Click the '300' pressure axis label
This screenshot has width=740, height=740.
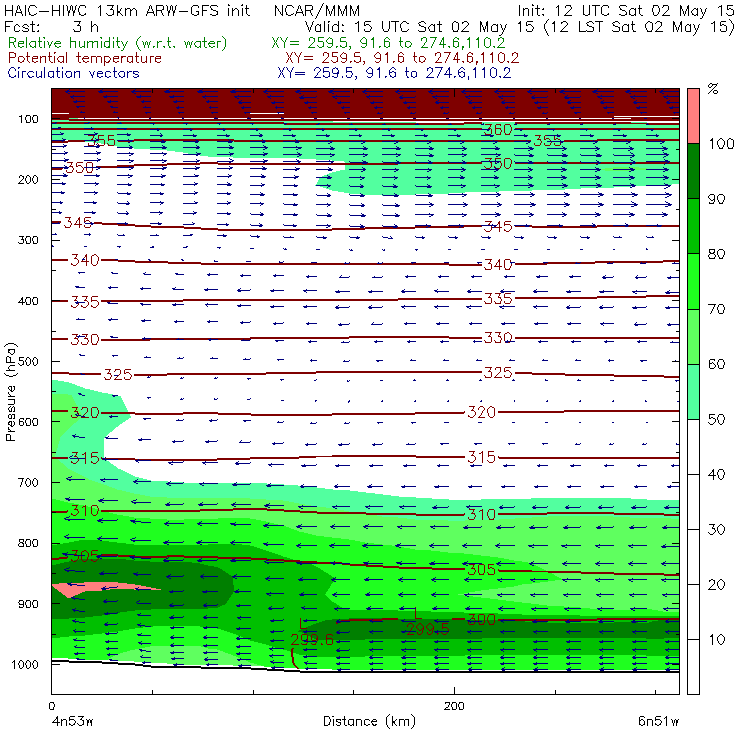(x=28, y=240)
